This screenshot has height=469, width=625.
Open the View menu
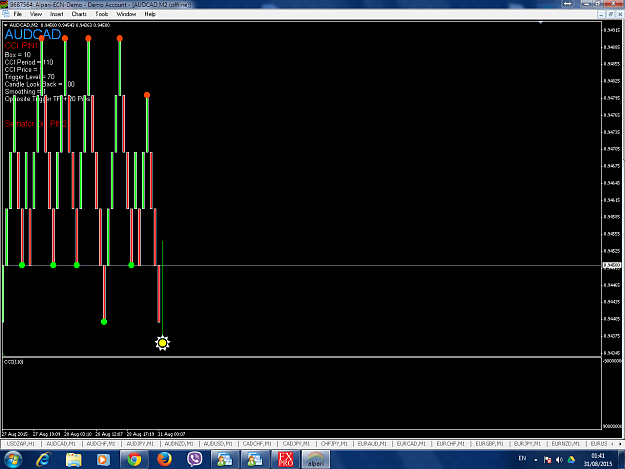click(x=35, y=14)
